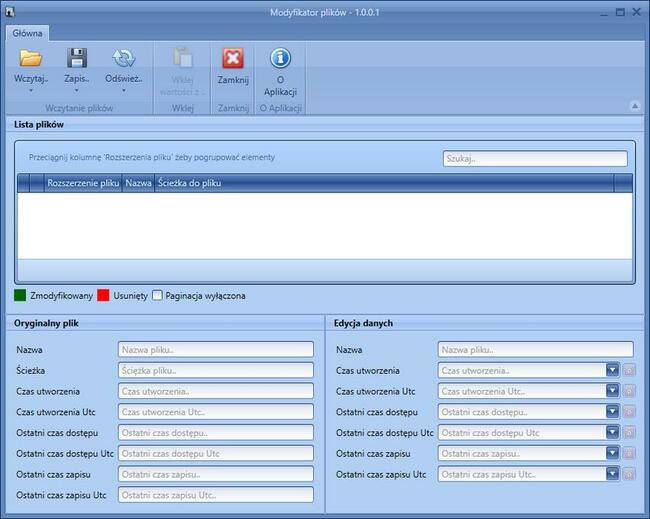This screenshot has width=650, height=519.
Task: Collapse the ribbon with the arrow at right
Action: click(x=634, y=105)
